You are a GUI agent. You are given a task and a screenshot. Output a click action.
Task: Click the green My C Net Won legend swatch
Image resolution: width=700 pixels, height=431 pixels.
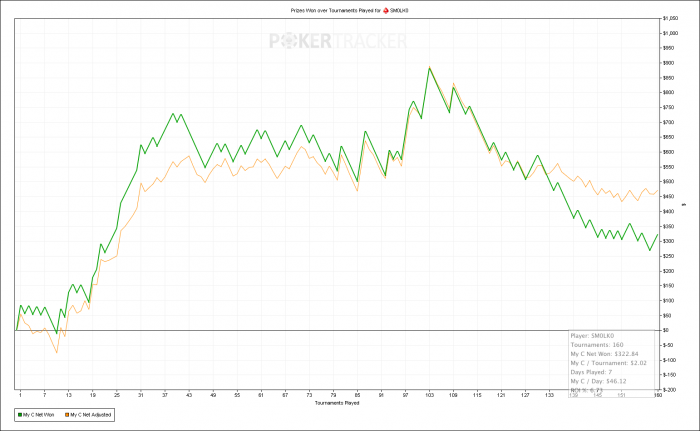pyautogui.click(x=20, y=415)
